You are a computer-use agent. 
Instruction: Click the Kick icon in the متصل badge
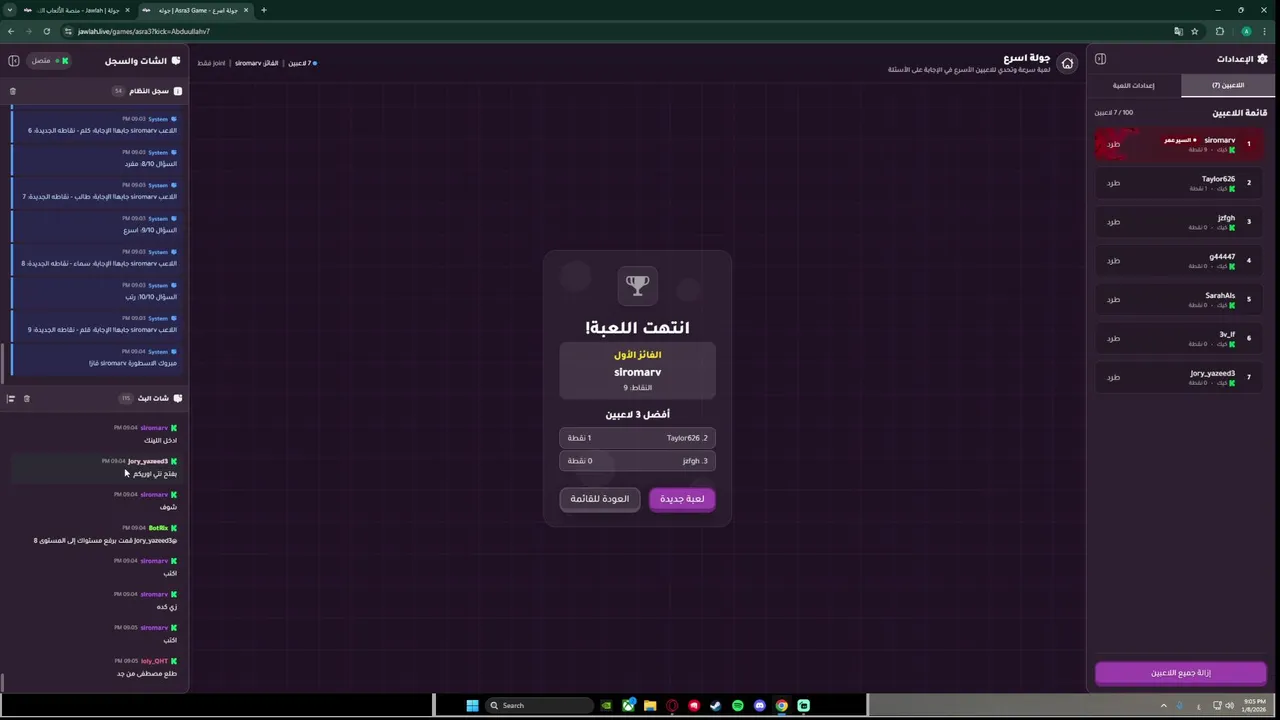click(65, 61)
